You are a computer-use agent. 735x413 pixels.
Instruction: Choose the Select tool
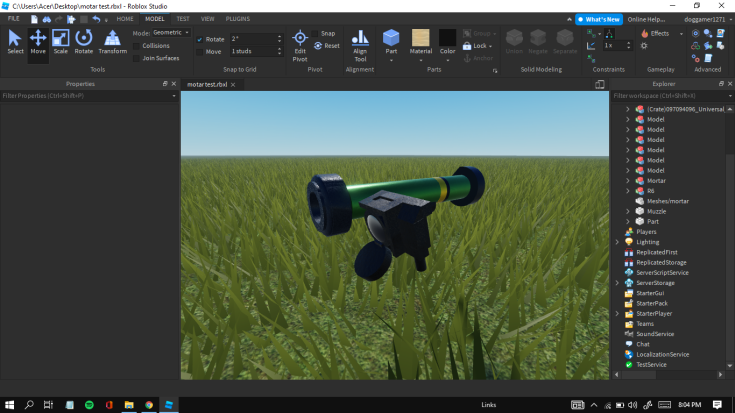[x=15, y=42]
